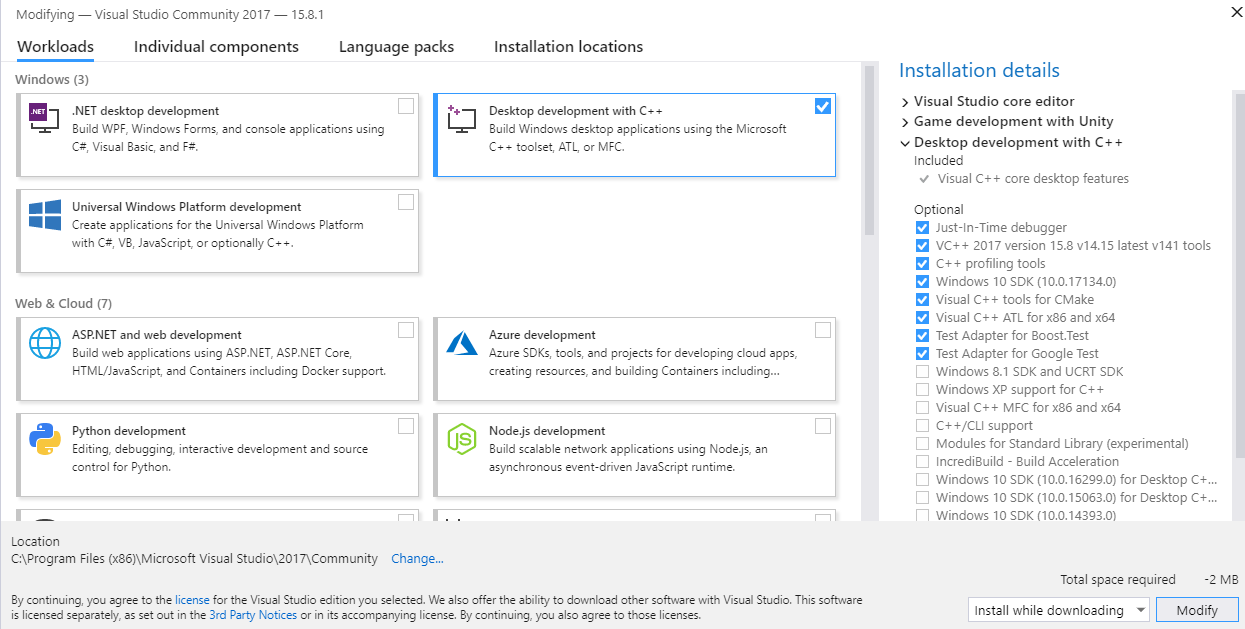Click the Node.js development logo icon
This screenshot has height=629, width=1245.
coord(462,439)
